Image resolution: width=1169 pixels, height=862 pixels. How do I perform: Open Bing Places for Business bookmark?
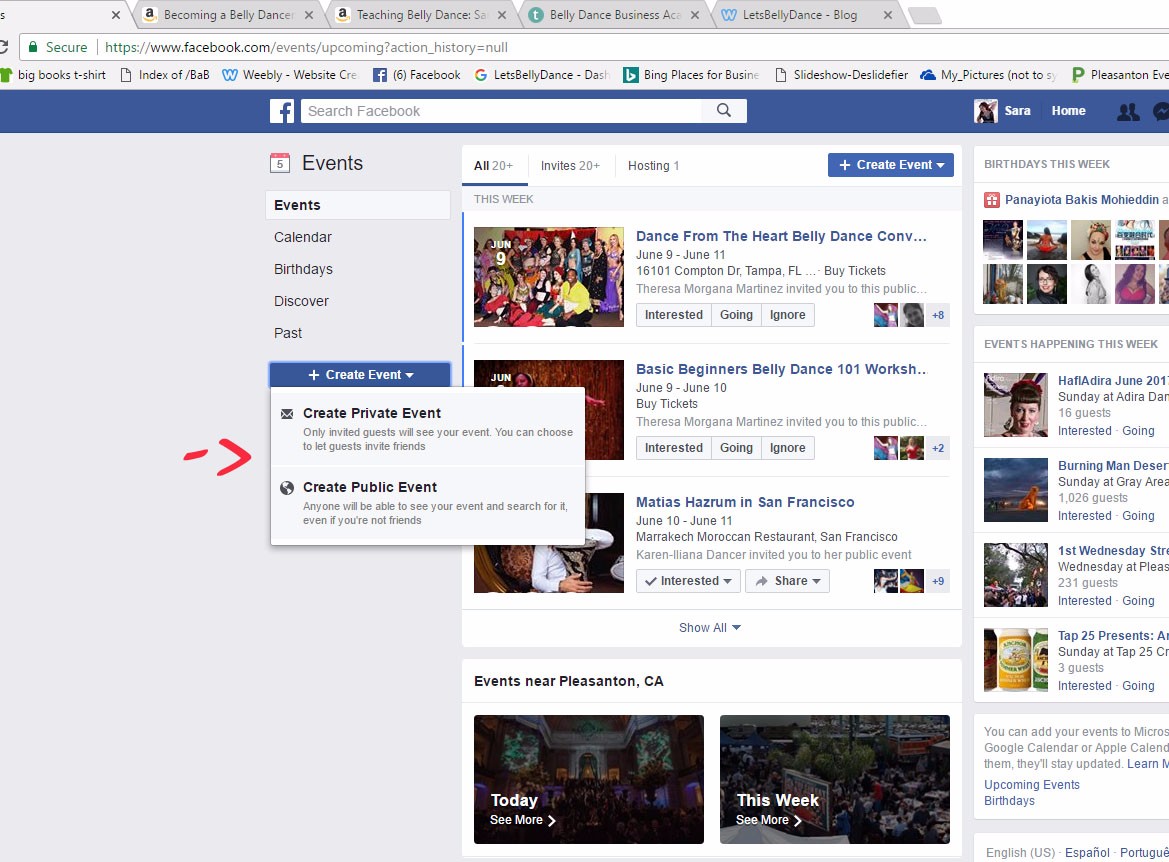[x=691, y=75]
